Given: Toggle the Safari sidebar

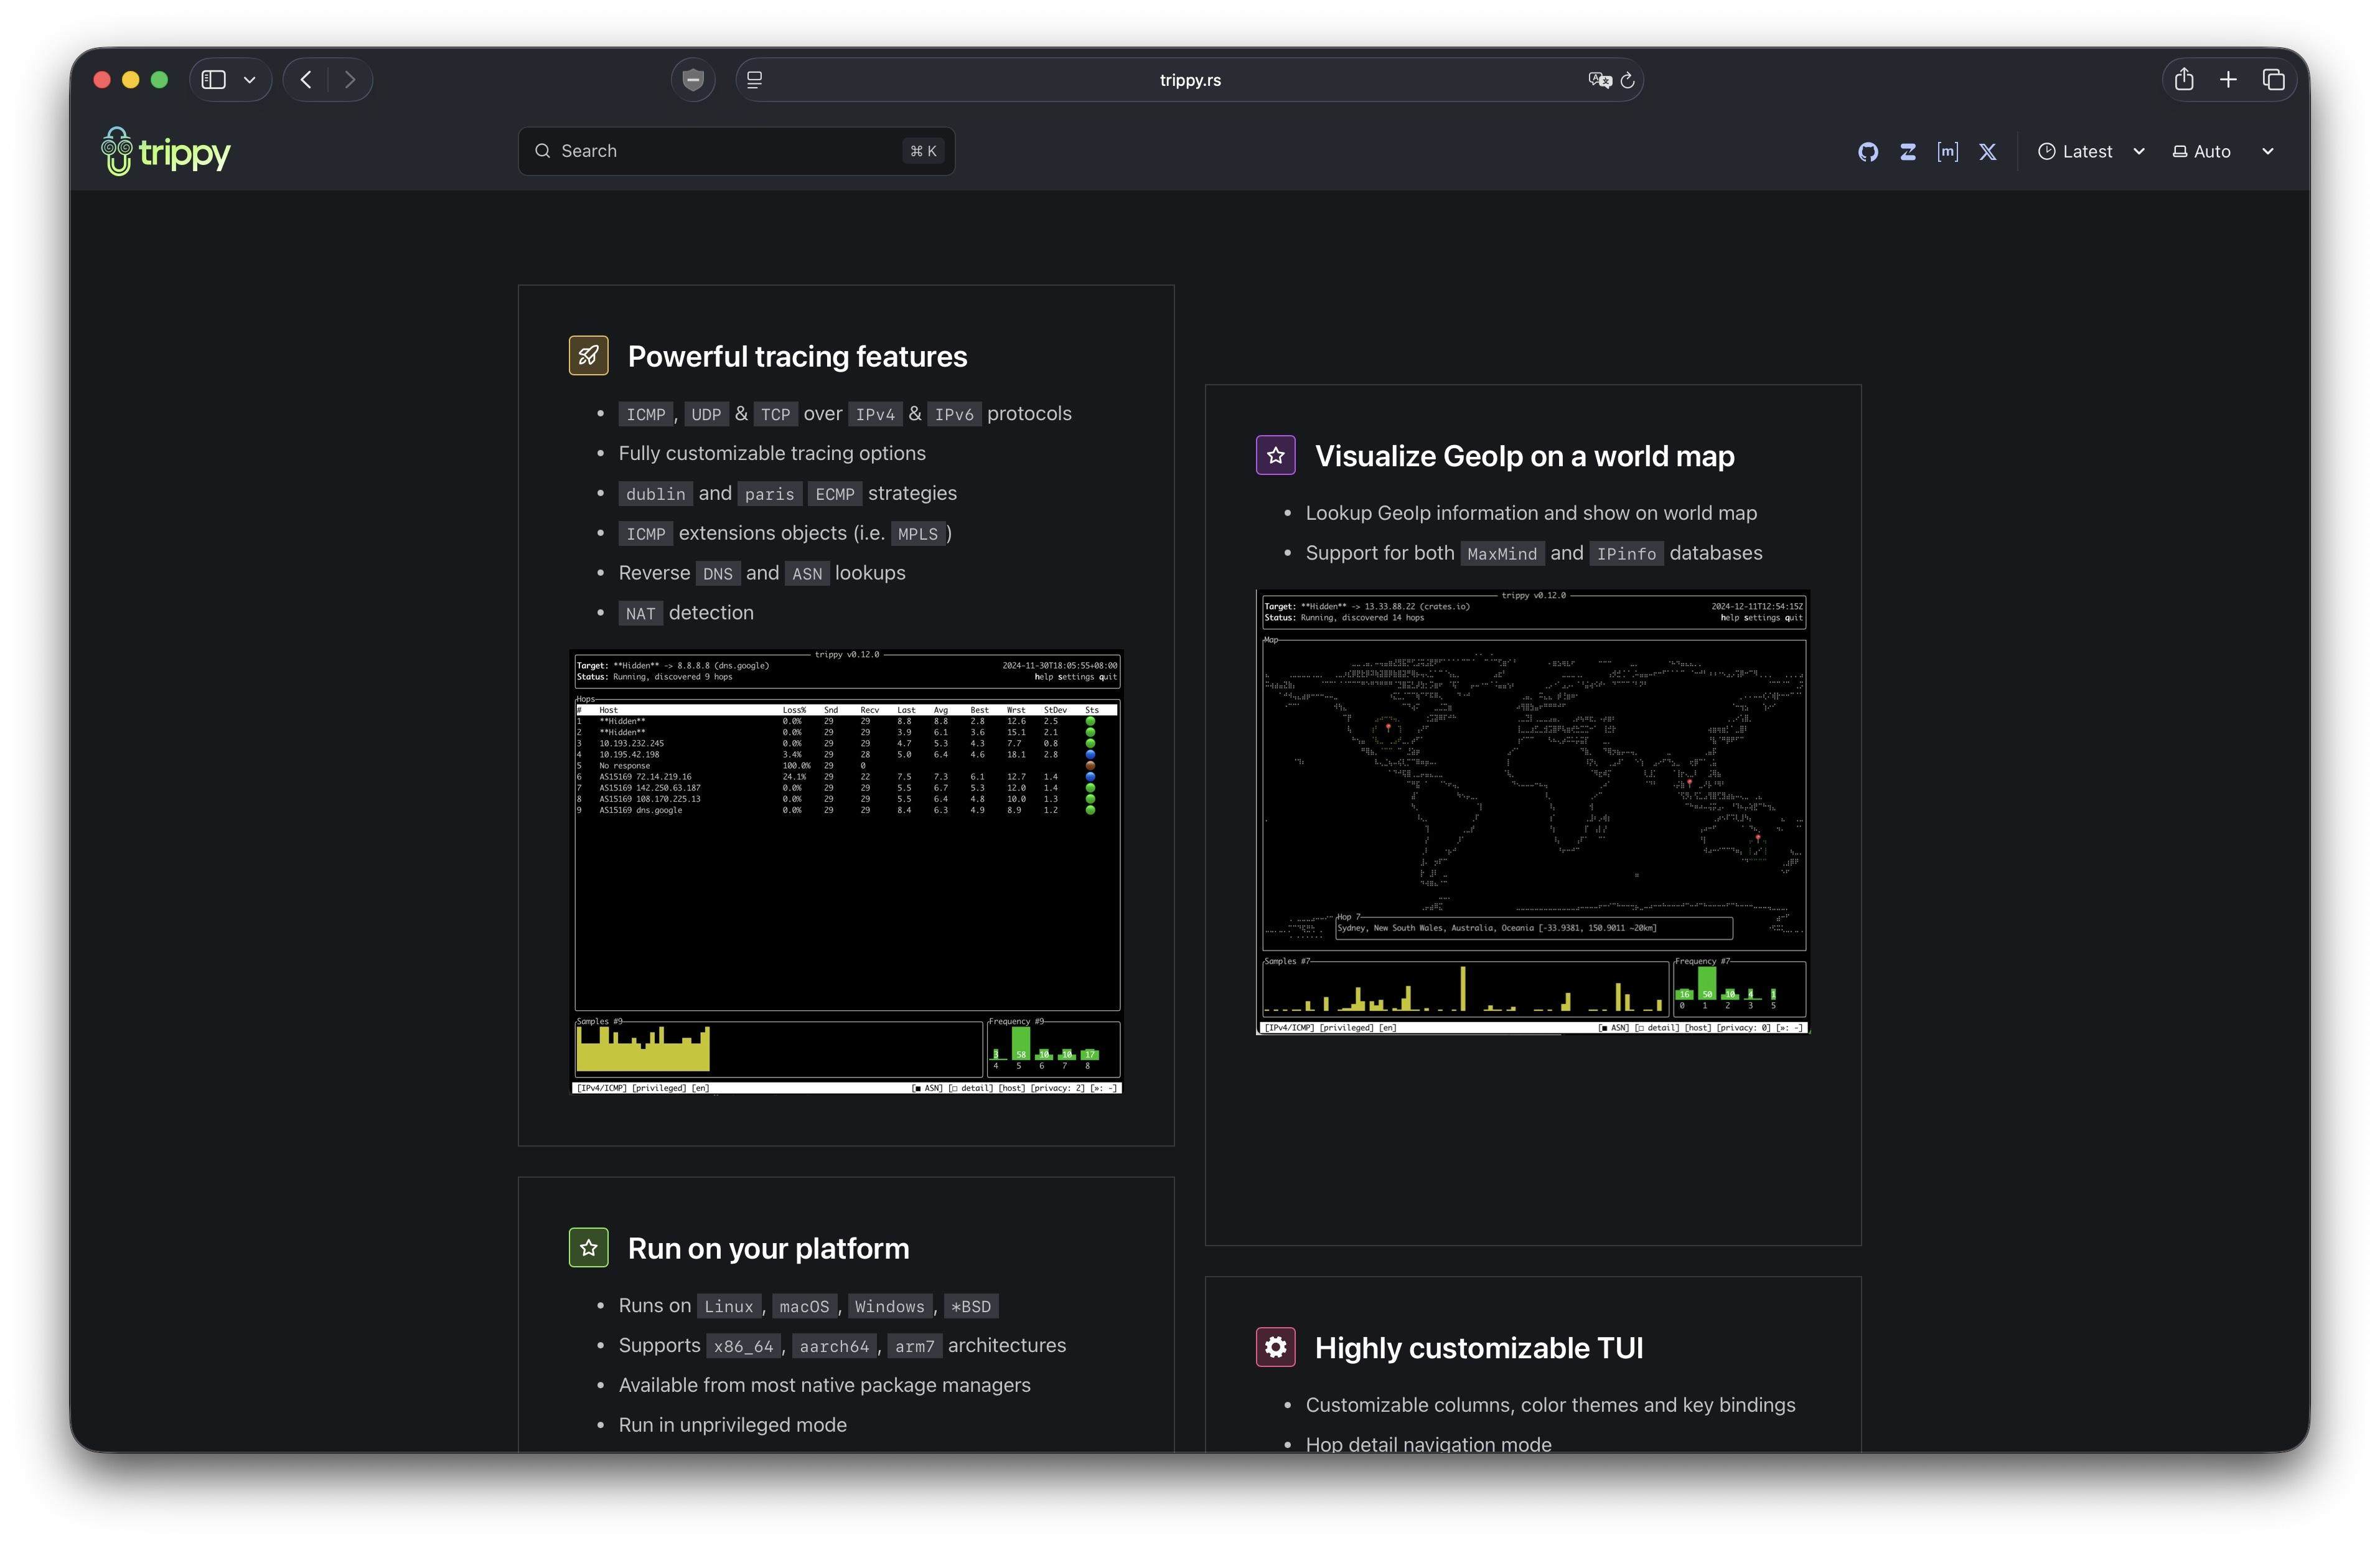Looking at the screenshot, I should point(213,80).
